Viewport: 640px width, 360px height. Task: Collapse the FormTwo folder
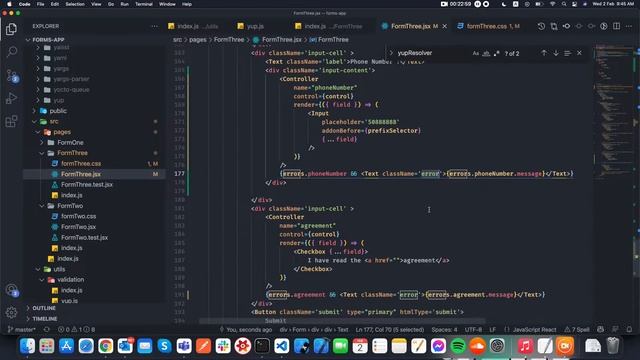pos(70,206)
